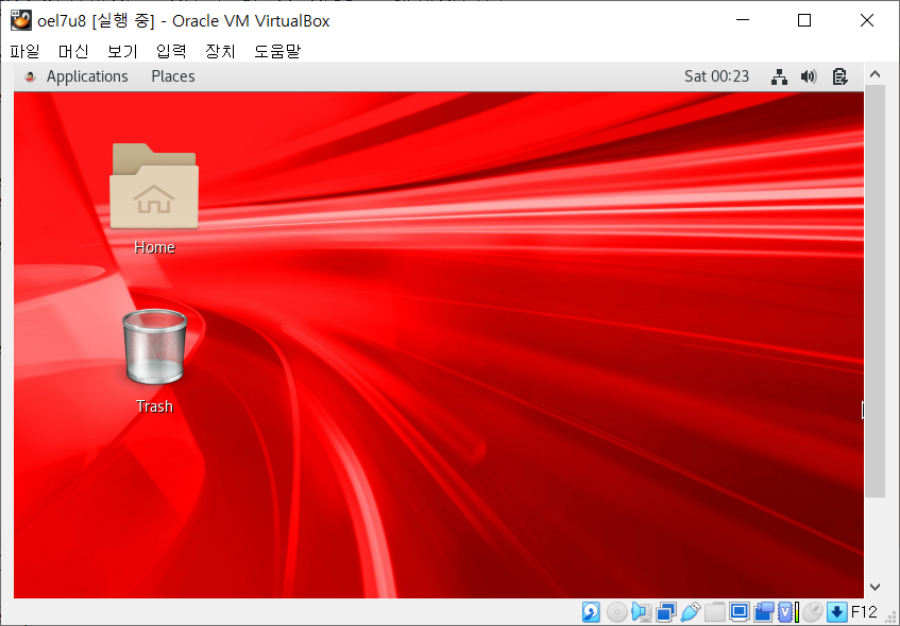This screenshot has width=900, height=626.
Task: Click the optical disc status icon
Action: click(617, 612)
